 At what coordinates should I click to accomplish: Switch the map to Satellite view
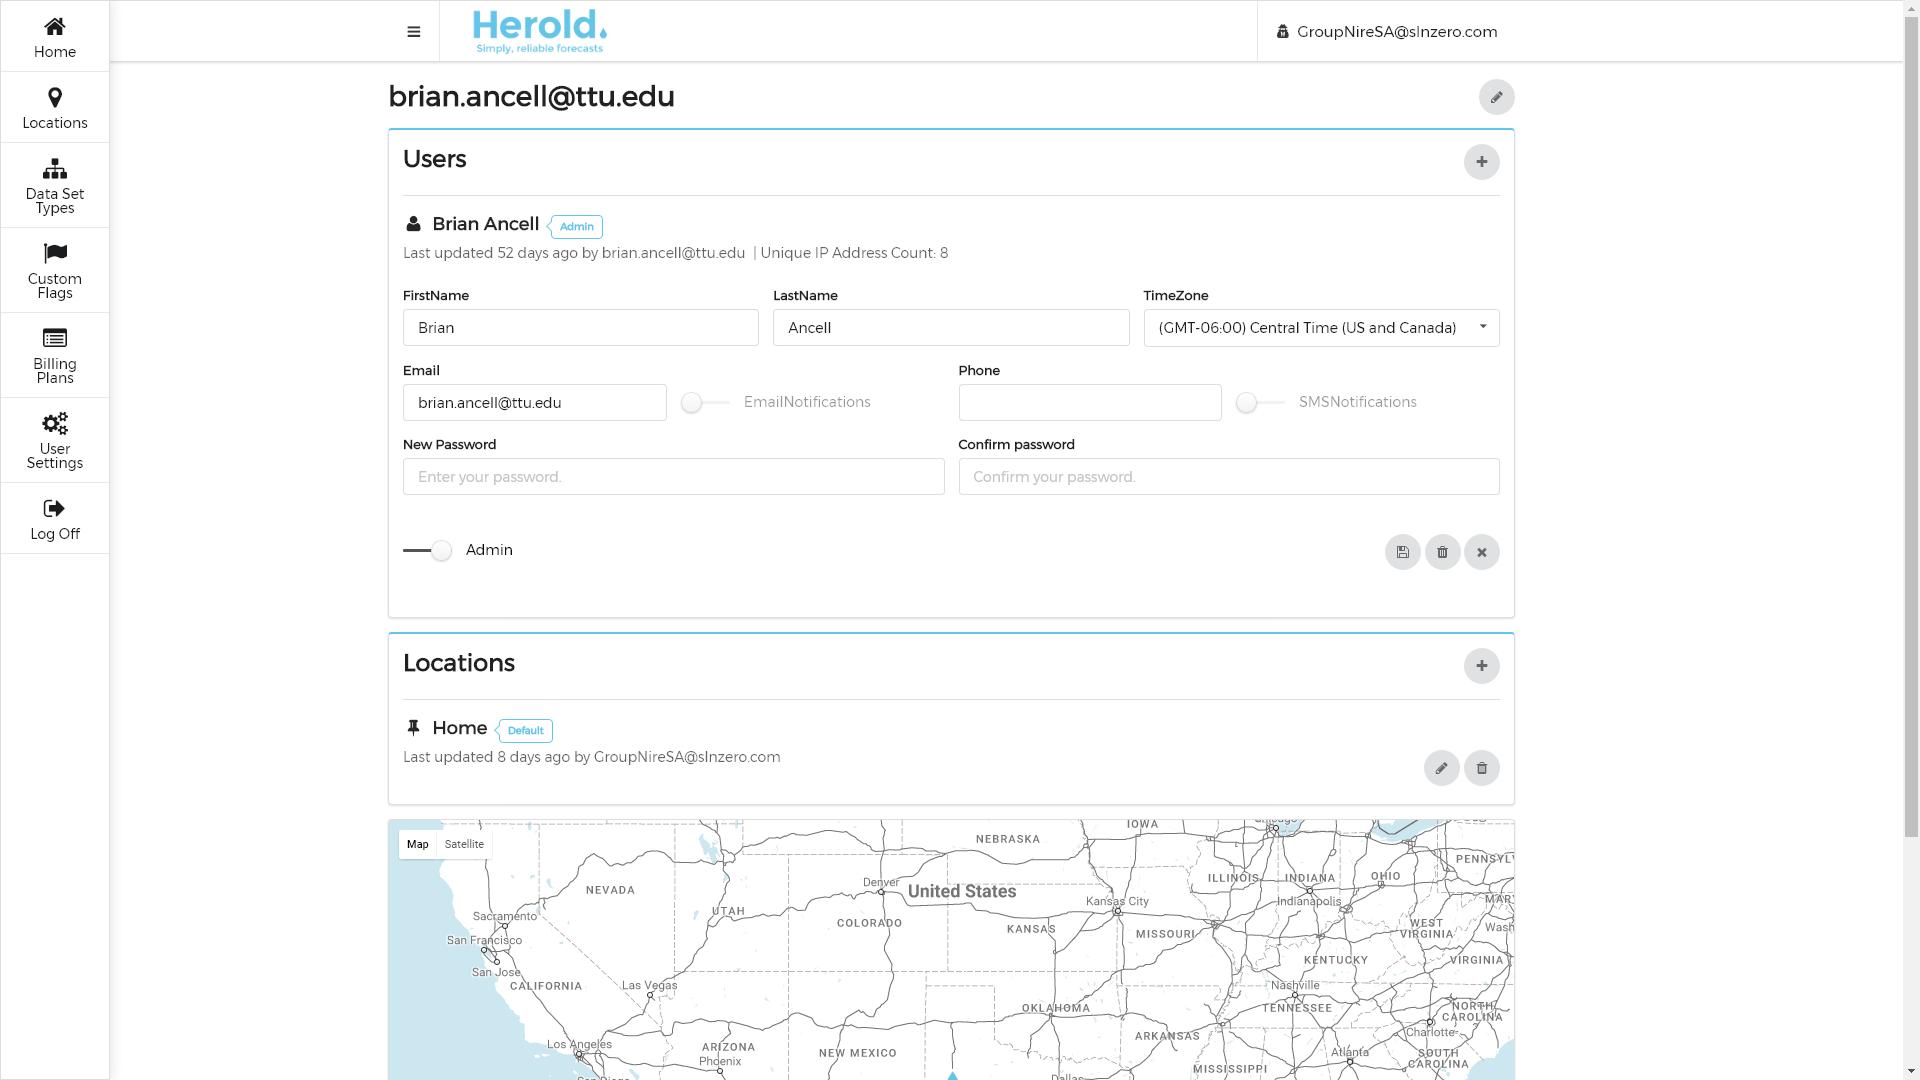463,844
